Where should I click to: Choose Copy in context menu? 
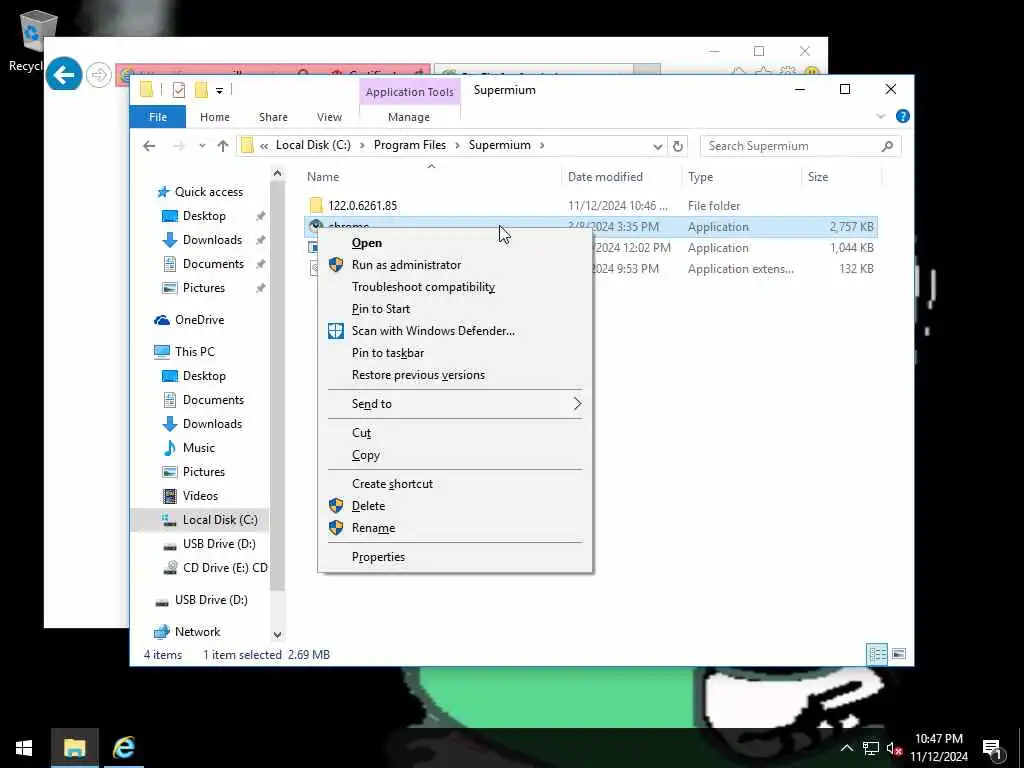click(455, 455)
